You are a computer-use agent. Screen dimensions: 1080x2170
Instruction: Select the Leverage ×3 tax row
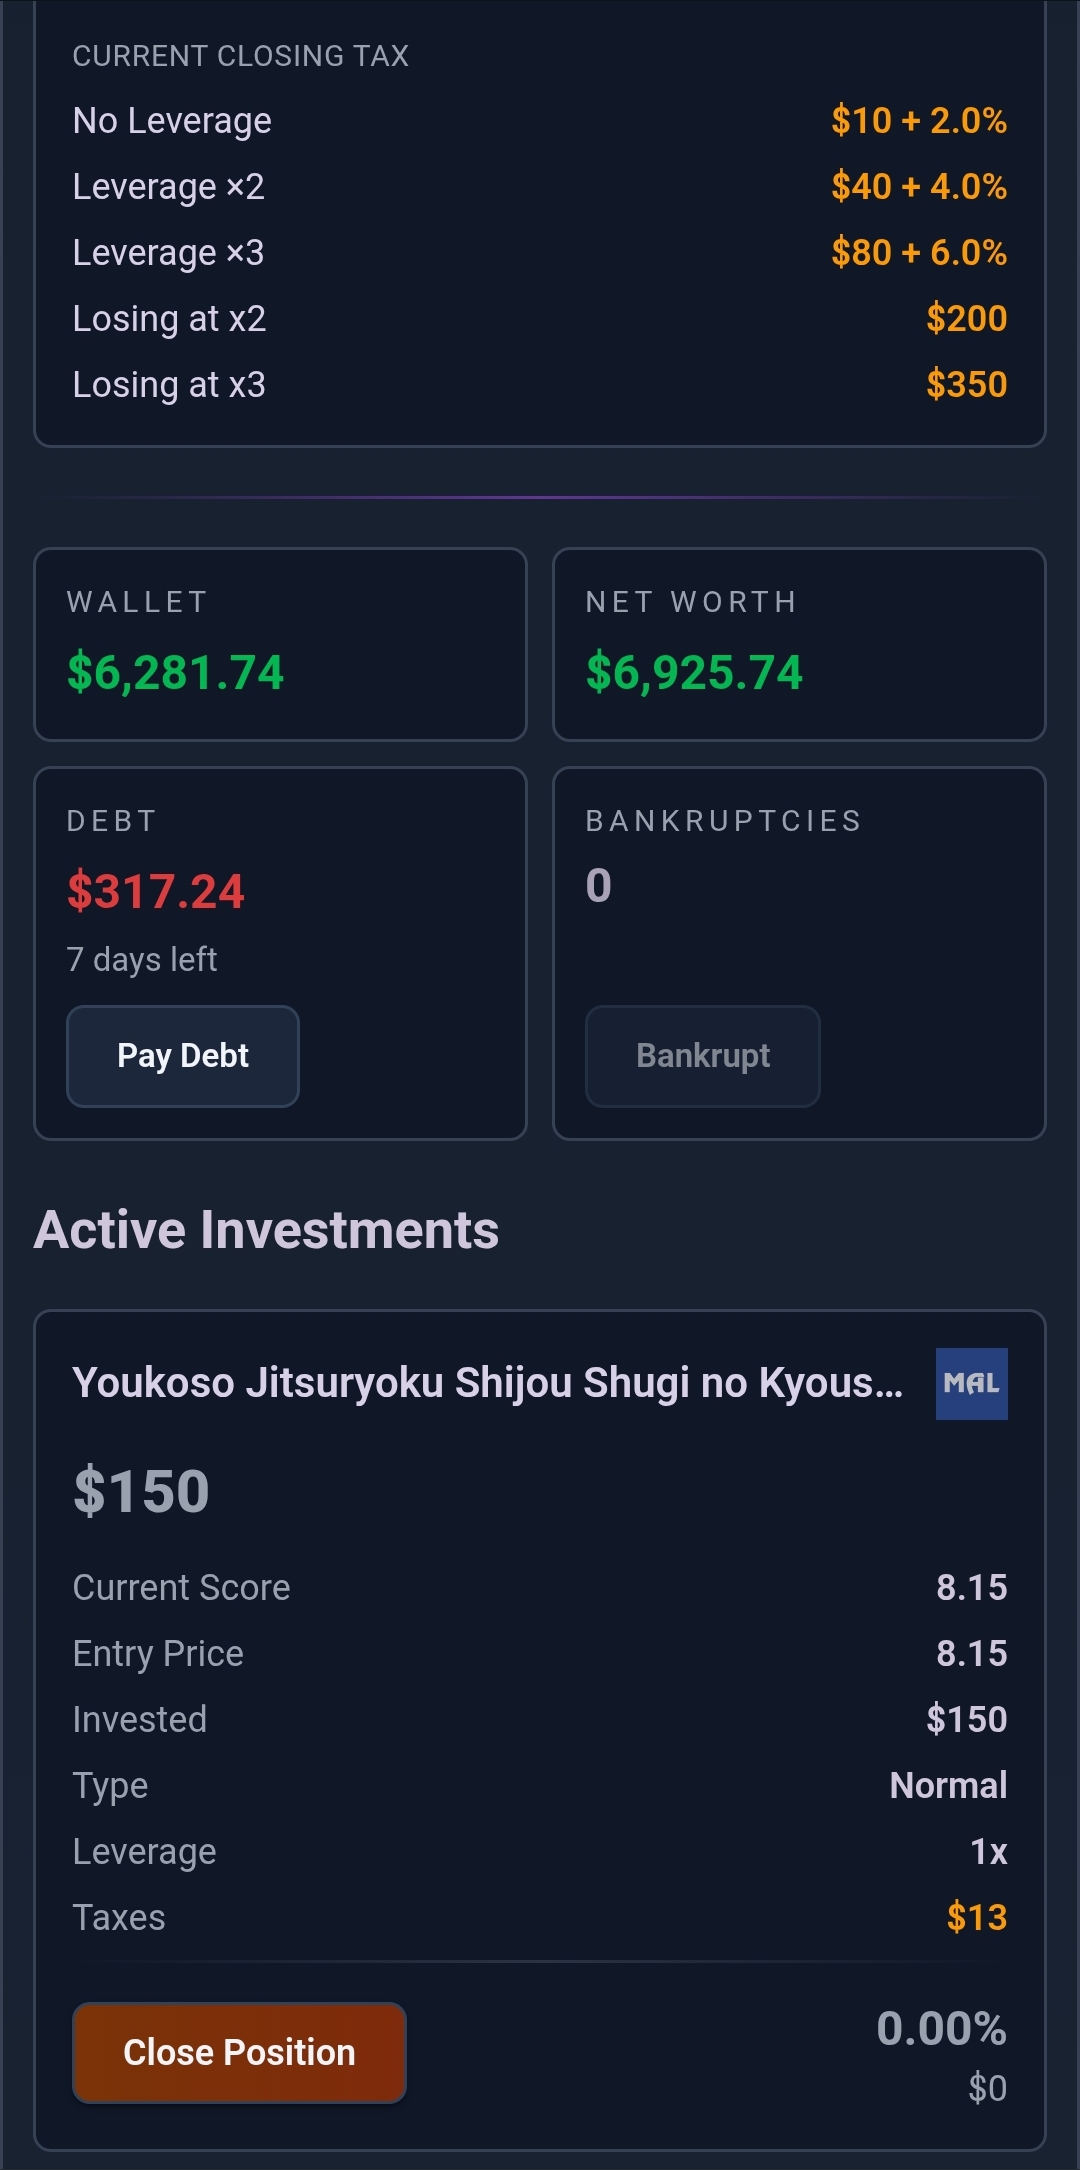coord(540,253)
